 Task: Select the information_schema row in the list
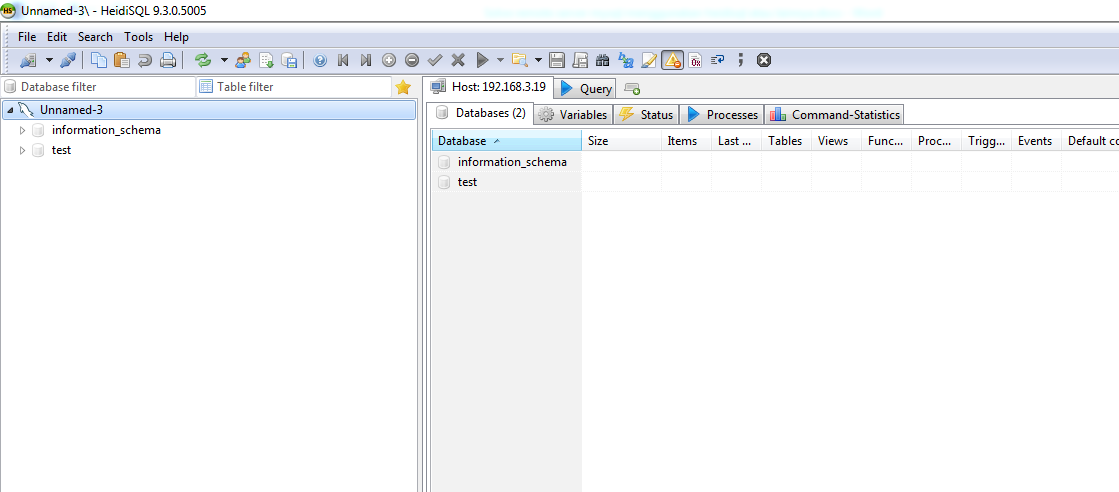[x=512, y=162]
